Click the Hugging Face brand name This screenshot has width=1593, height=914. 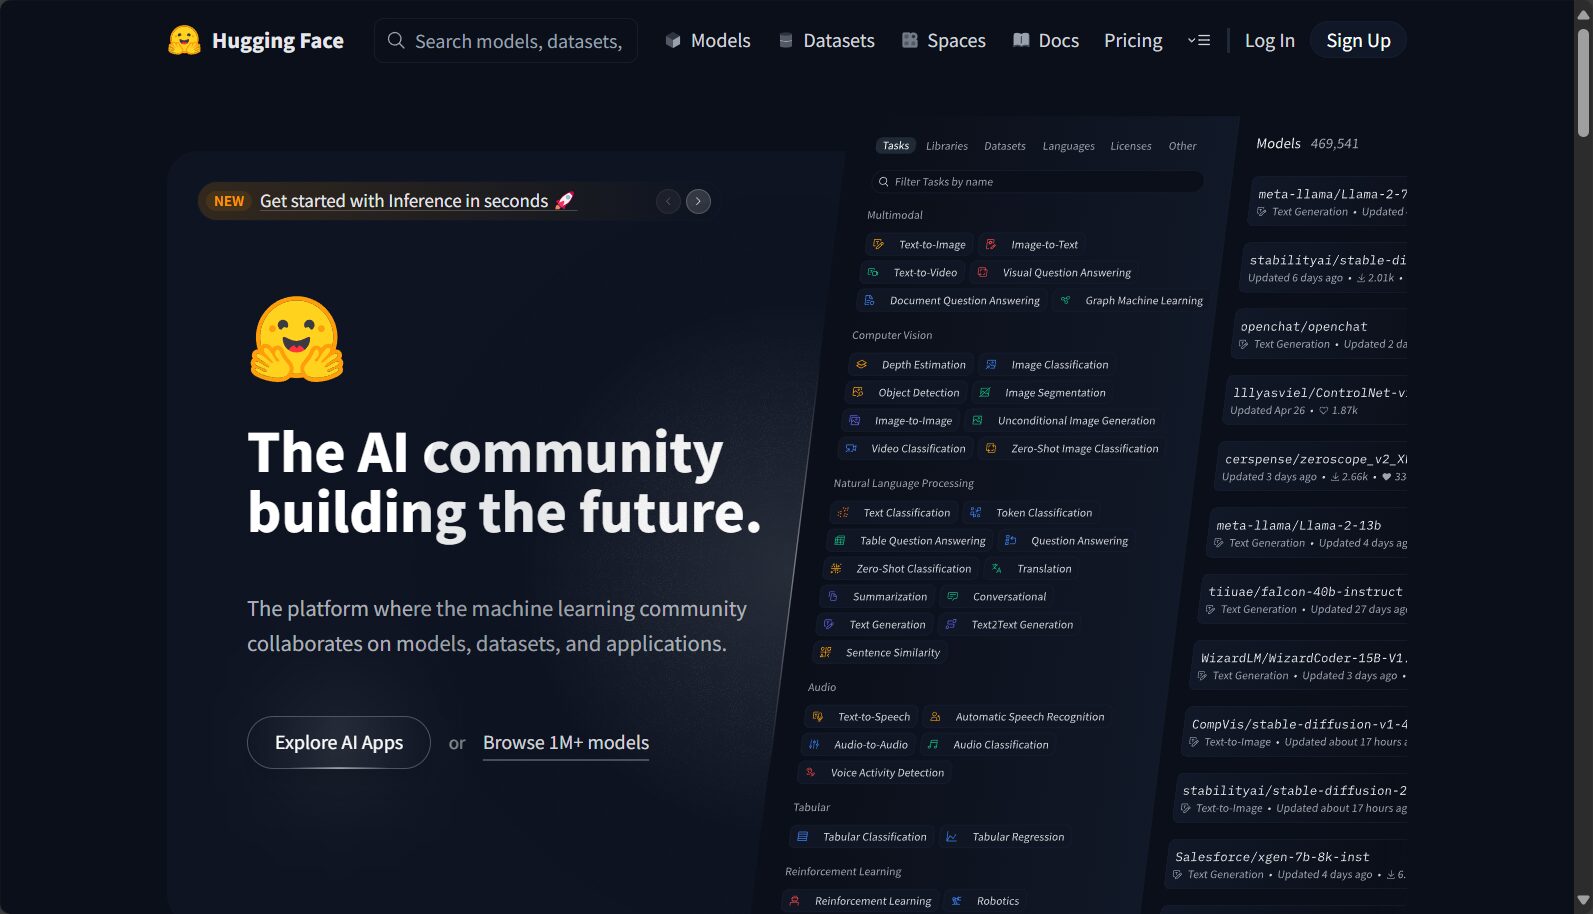pos(278,41)
